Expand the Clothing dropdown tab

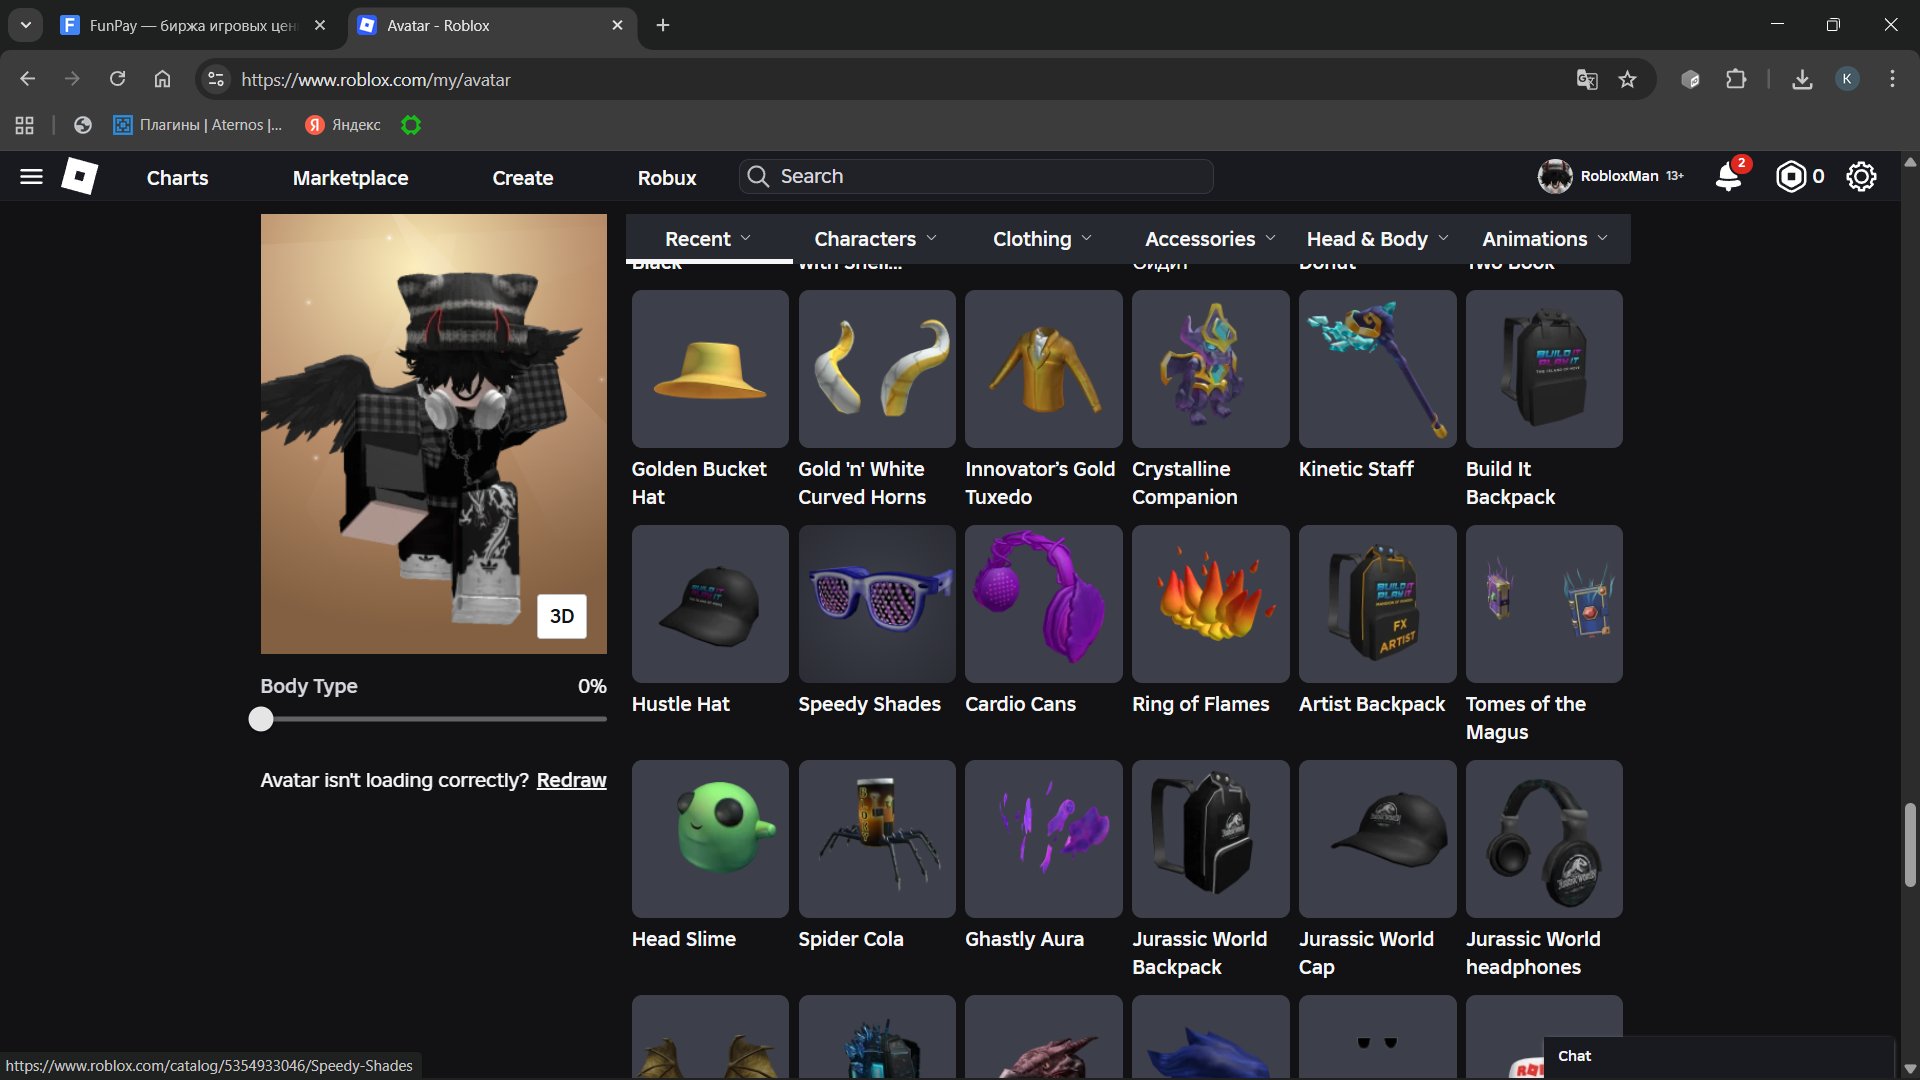[1042, 239]
